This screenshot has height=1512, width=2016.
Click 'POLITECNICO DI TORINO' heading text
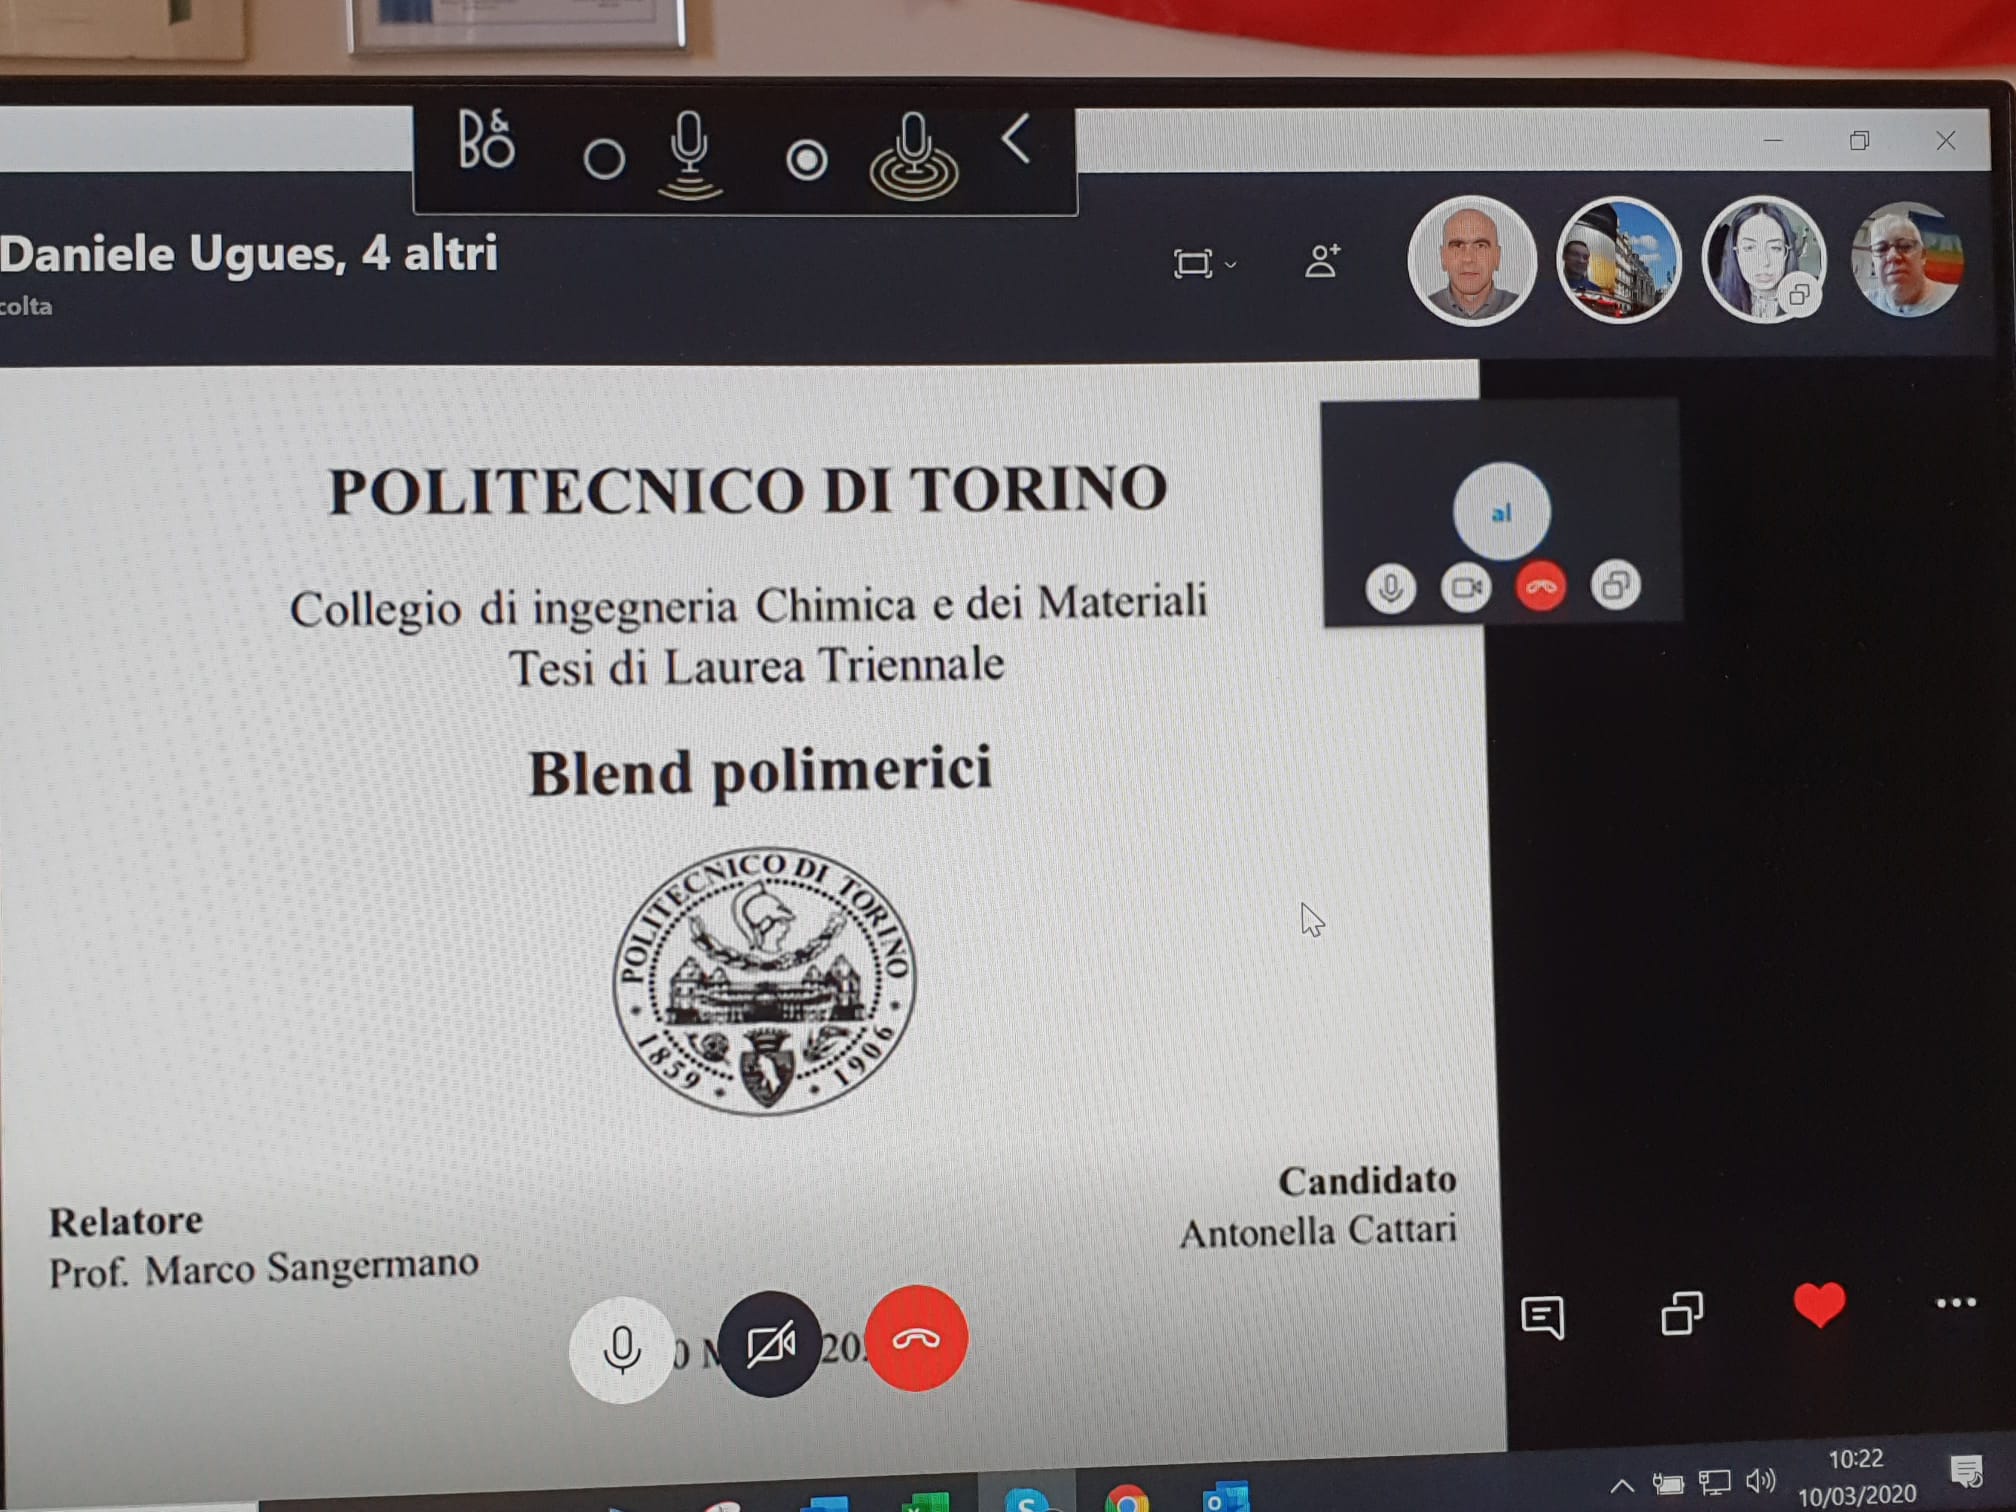tap(748, 489)
